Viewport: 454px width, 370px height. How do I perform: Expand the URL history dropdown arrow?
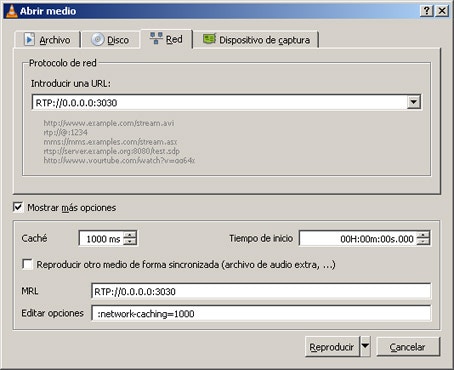pyautogui.click(x=413, y=102)
